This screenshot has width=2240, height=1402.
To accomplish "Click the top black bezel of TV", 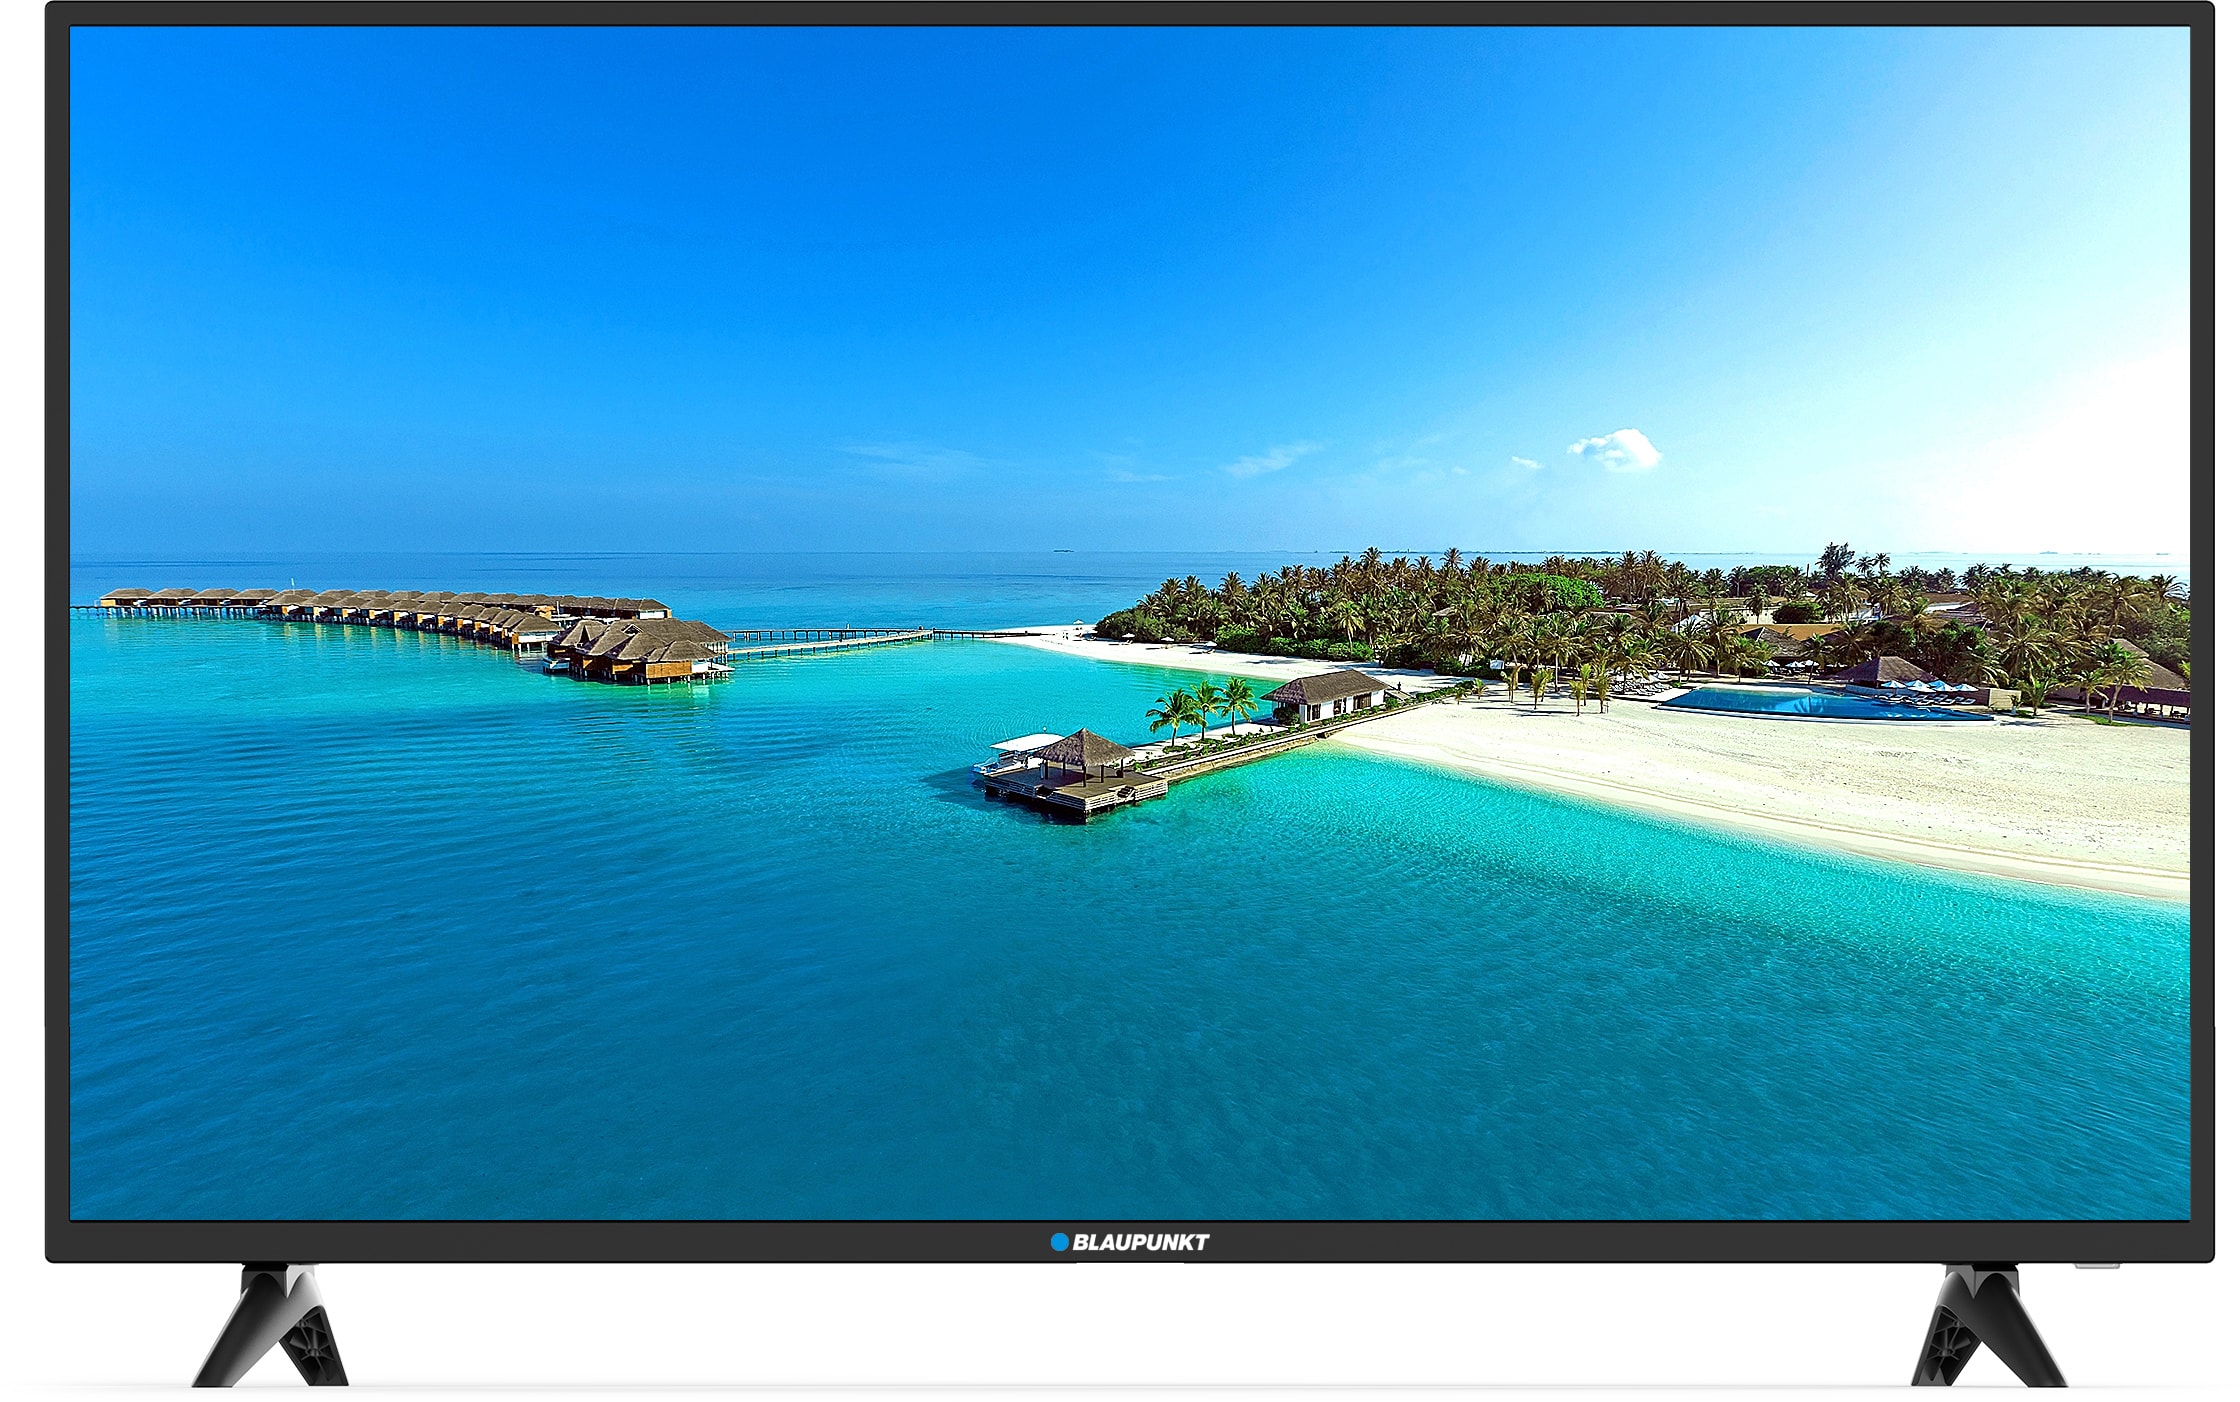I will point(1120,13).
